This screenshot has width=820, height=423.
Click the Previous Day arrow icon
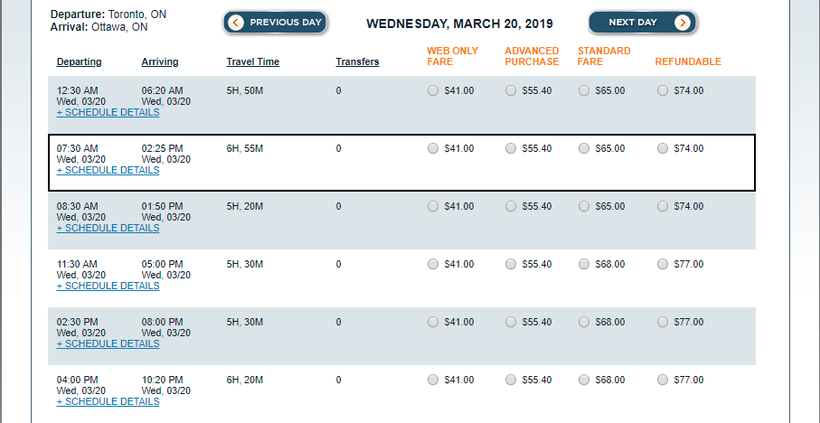(x=235, y=22)
